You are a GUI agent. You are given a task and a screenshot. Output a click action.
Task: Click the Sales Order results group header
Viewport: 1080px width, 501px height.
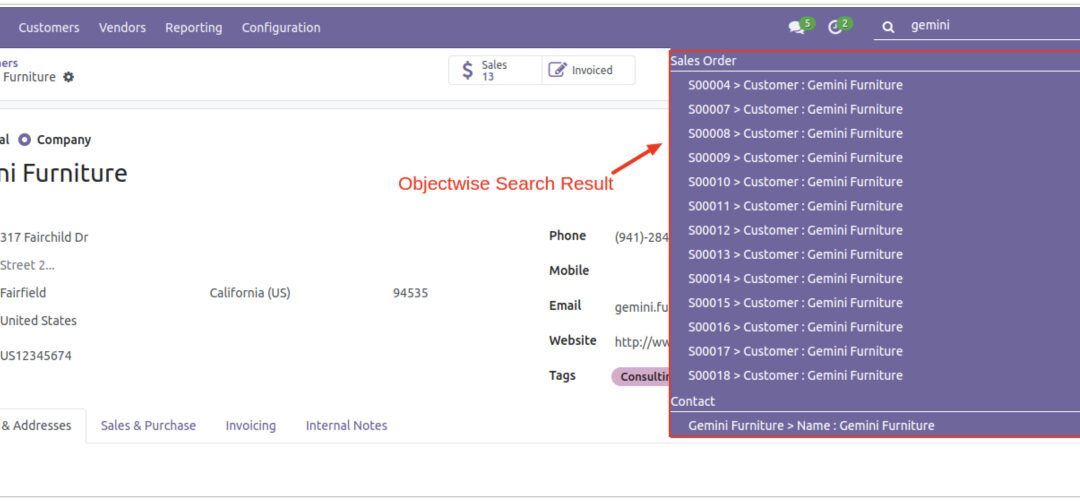tap(703, 61)
